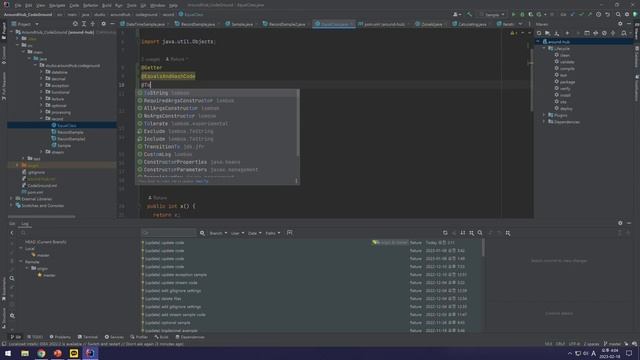This screenshot has width=640, height=360.
Task: Click Update Project arrow in Git toolbar
Action: coord(573,14)
